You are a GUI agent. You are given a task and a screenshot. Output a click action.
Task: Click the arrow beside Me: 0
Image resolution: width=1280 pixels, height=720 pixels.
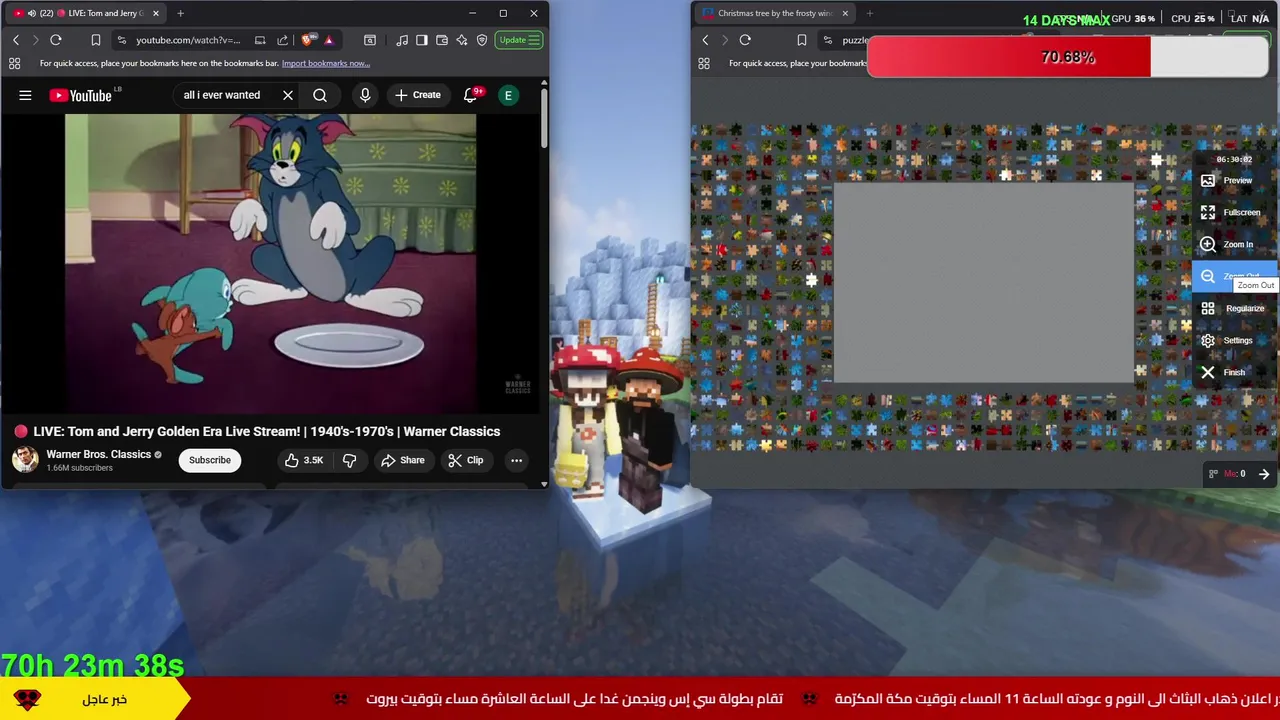(x=1264, y=474)
